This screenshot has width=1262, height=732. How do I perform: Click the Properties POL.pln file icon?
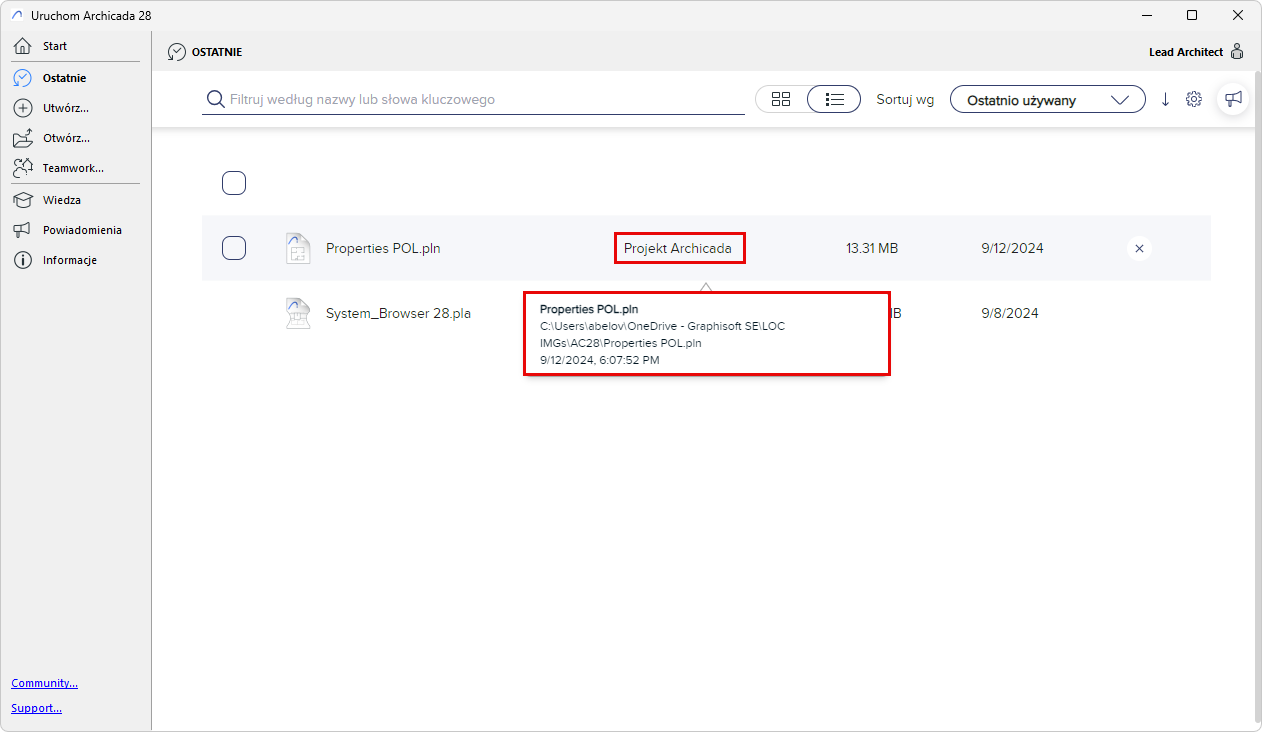[298, 248]
